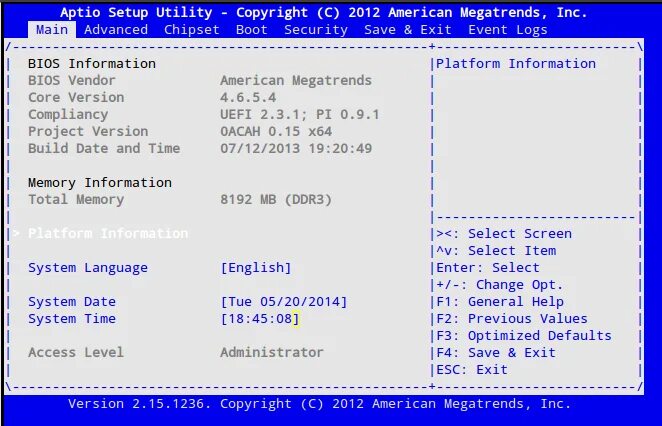Click the Compliancy label
This screenshot has width=662, height=426.
(68, 114)
